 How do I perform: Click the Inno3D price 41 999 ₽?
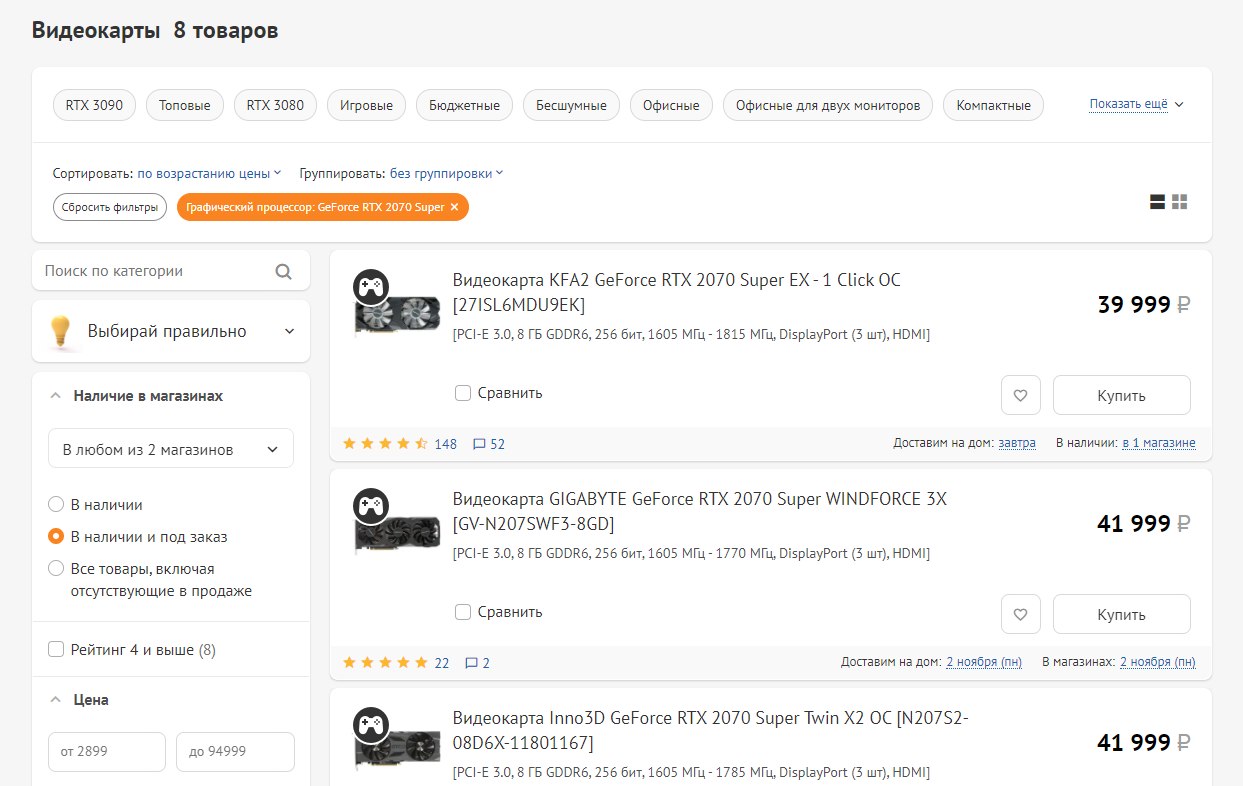click(1144, 743)
